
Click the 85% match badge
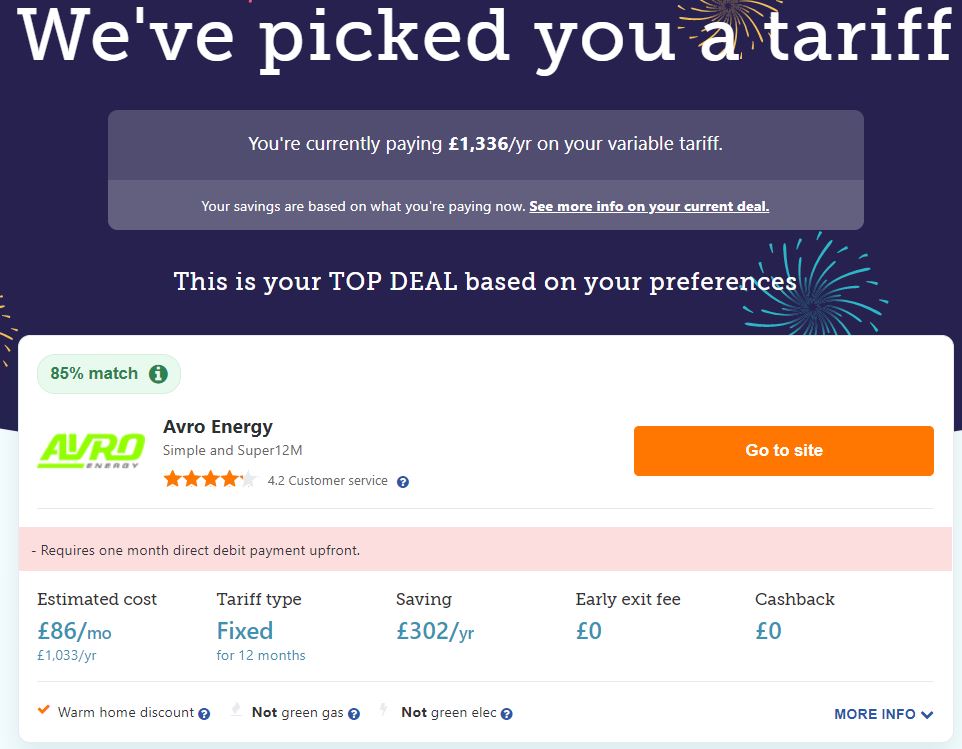click(94, 374)
